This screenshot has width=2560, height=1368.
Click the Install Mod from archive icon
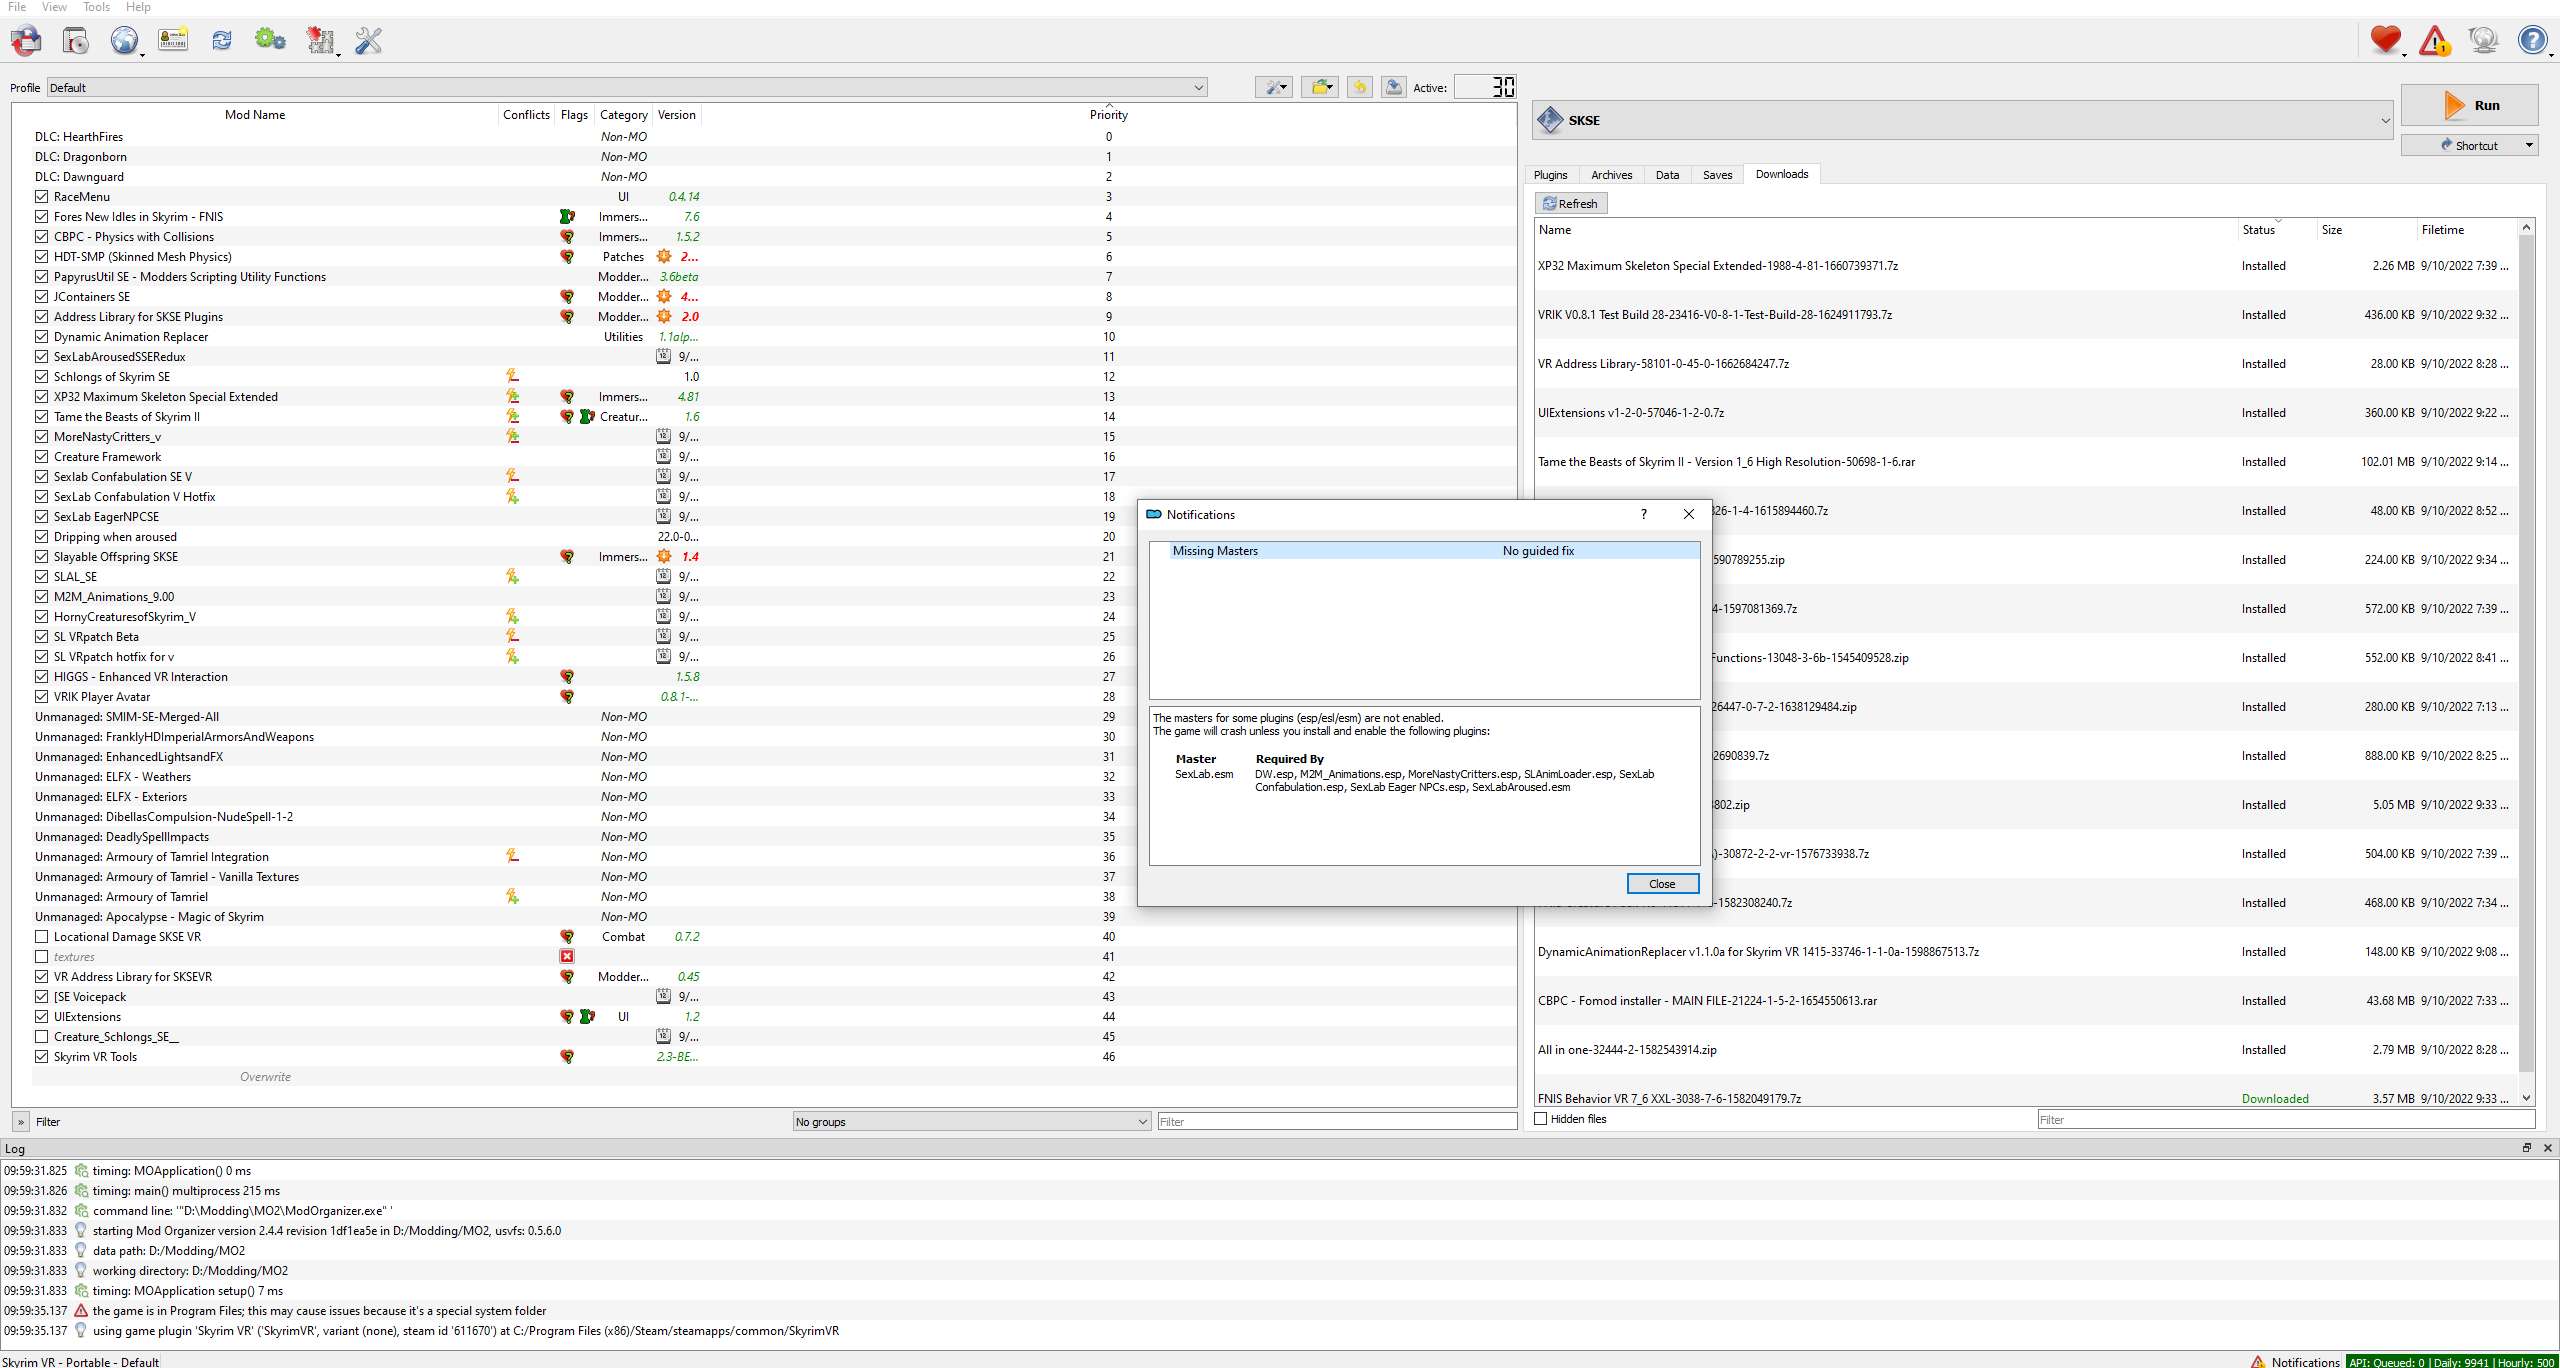tap(76, 41)
